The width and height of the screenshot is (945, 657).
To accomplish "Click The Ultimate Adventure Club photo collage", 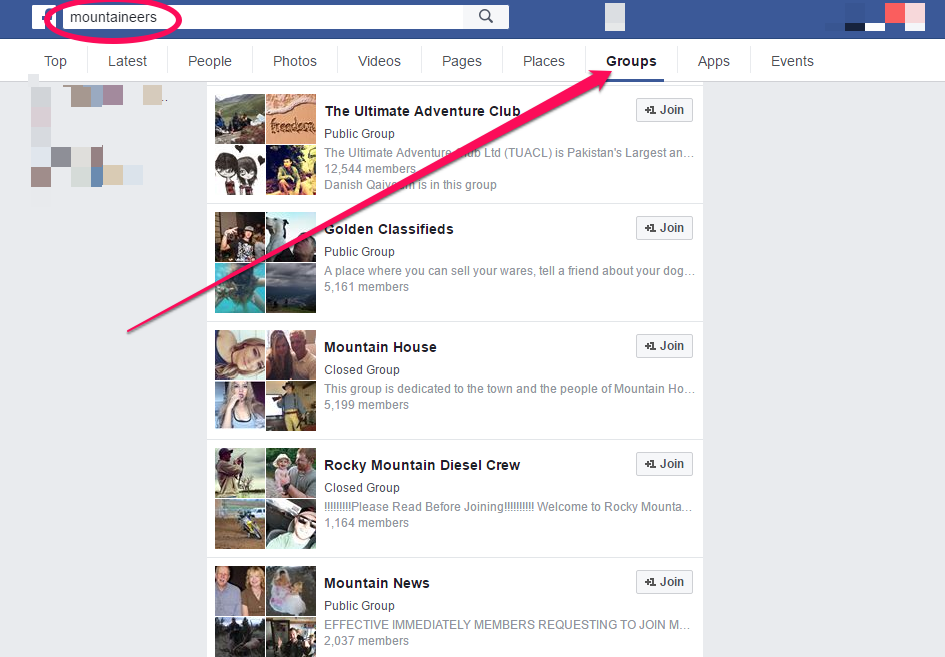I will [265, 144].
